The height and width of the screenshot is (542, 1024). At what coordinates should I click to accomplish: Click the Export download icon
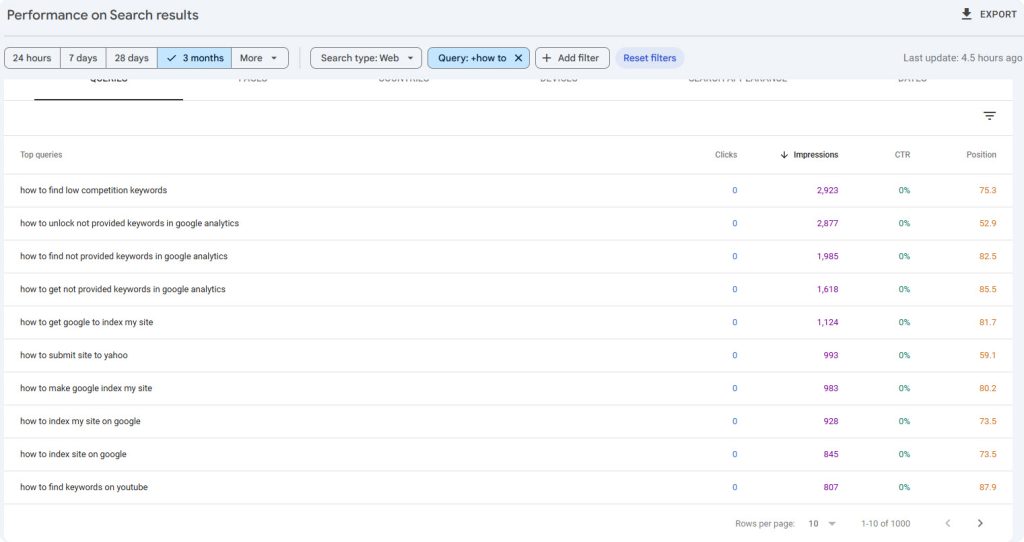[967, 14]
